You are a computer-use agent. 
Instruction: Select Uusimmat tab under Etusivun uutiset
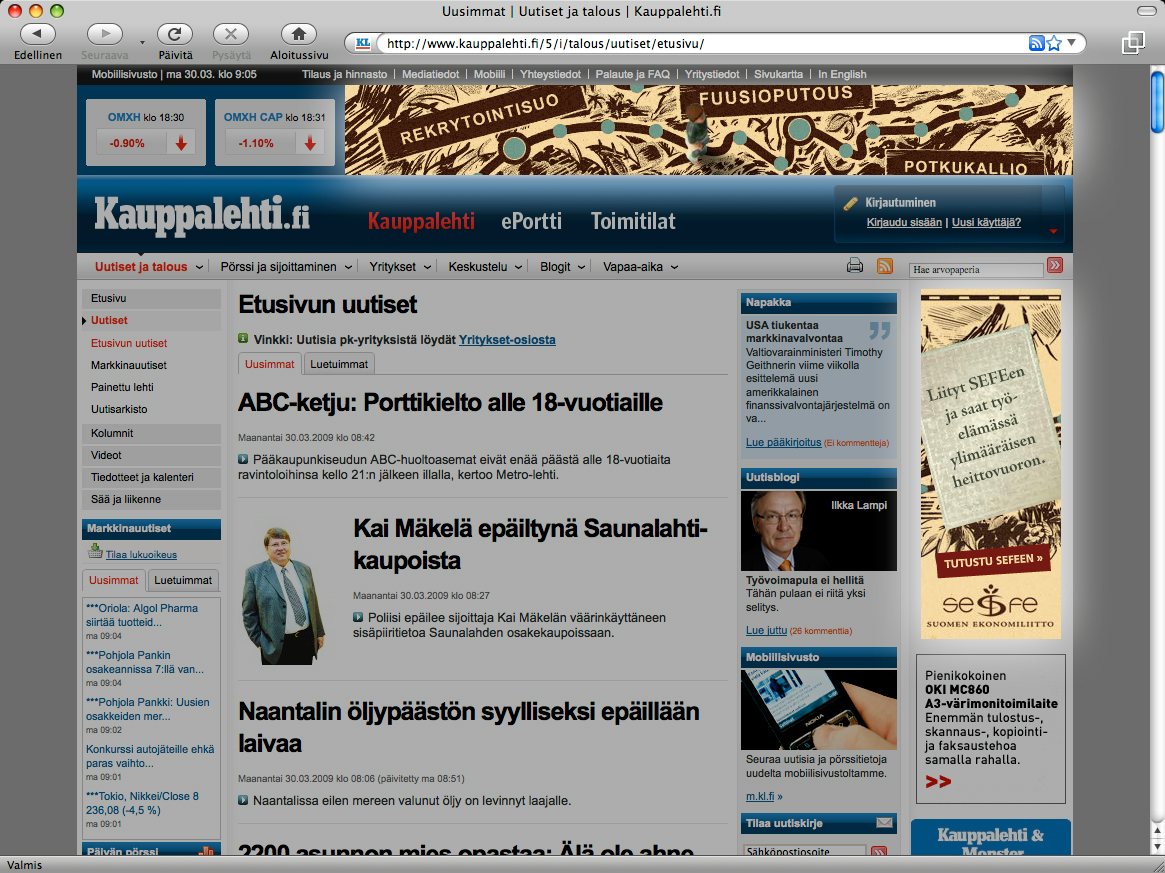coord(270,364)
